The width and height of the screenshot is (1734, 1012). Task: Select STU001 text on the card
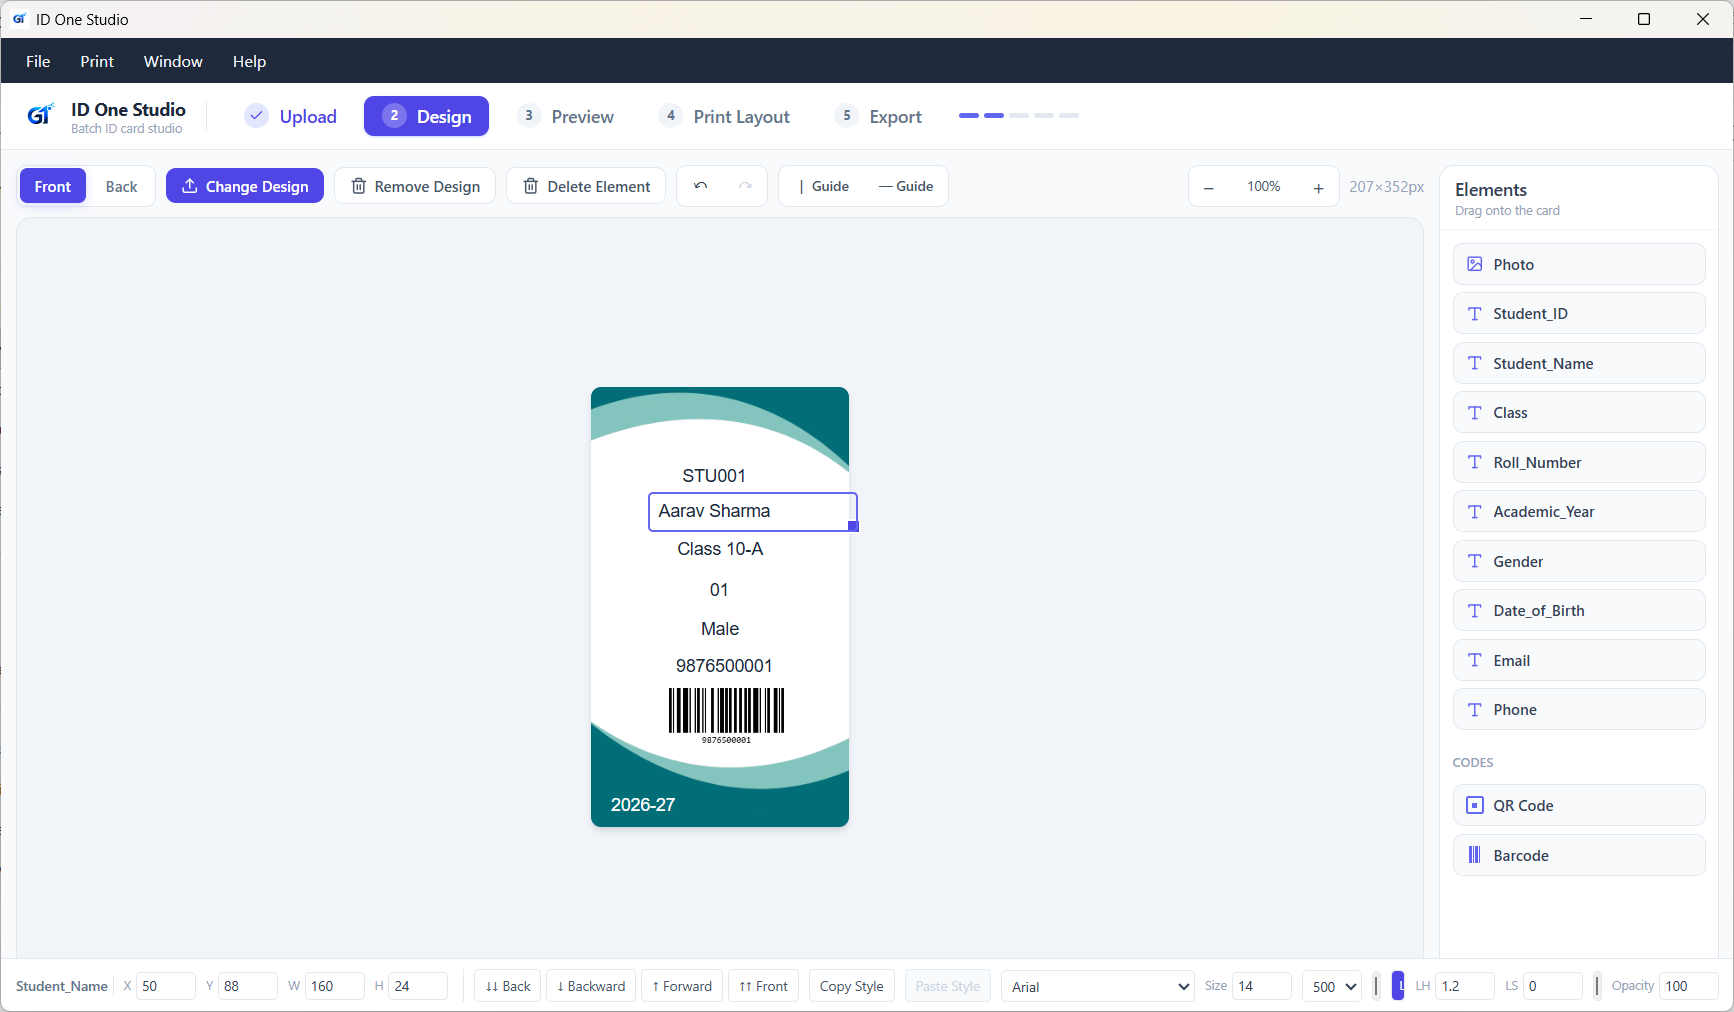tap(714, 476)
